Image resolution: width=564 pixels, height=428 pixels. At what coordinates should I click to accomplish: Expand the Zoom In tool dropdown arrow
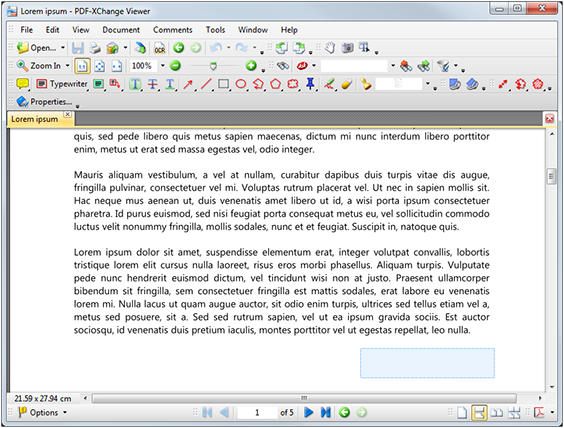pyautogui.click(x=67, y=66)
